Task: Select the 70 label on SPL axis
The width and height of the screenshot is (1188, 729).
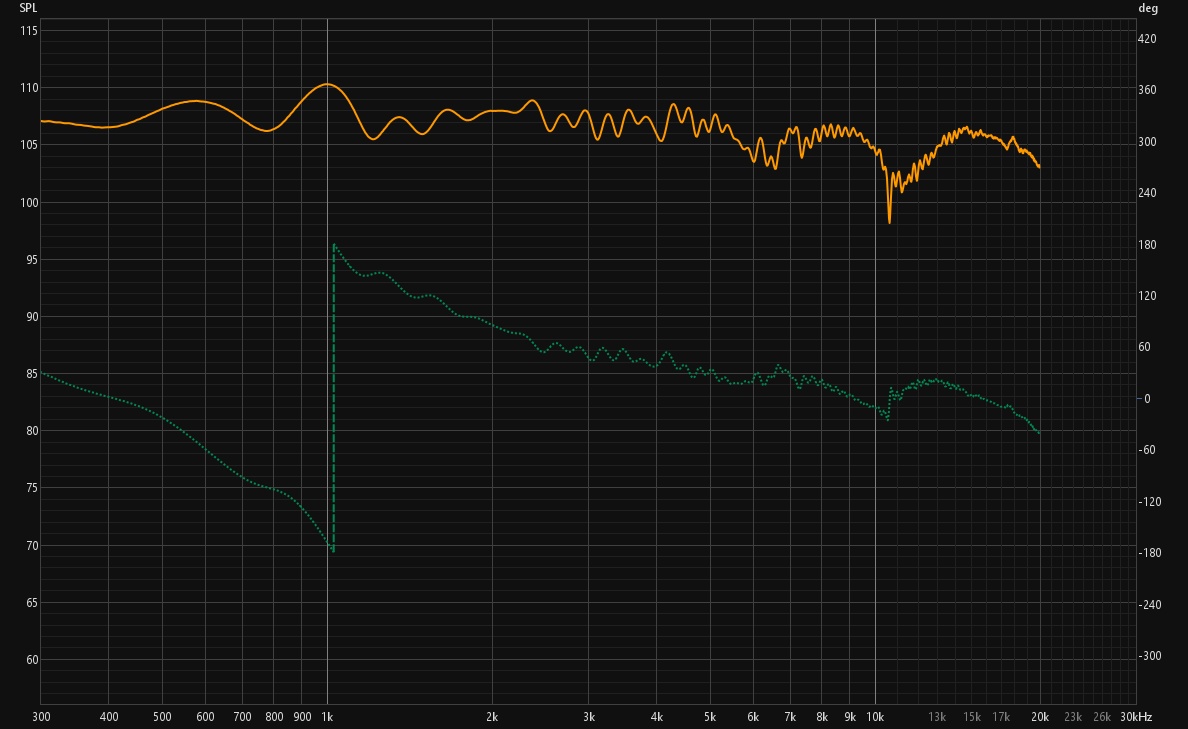Action: tap(32, 546)
